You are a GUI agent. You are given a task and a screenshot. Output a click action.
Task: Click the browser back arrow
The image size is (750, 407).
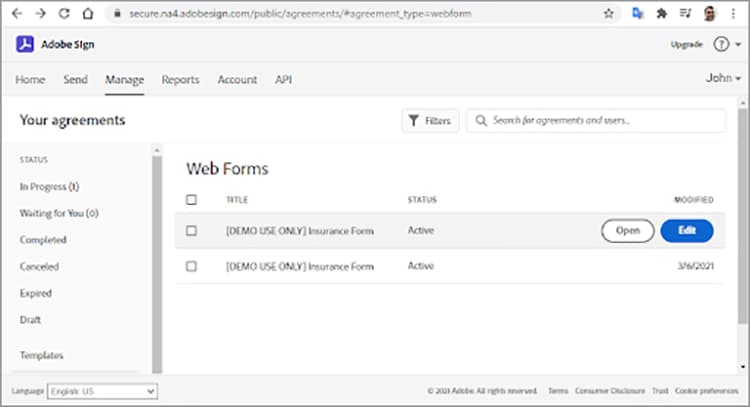click(x=17, y=14)
